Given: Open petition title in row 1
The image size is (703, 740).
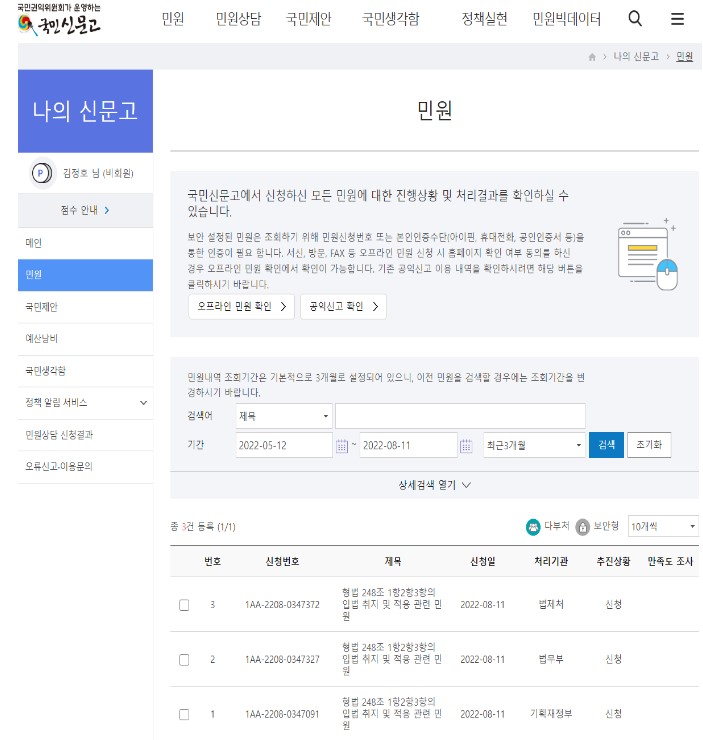Looking at the screenshot, I should point(392,714).
